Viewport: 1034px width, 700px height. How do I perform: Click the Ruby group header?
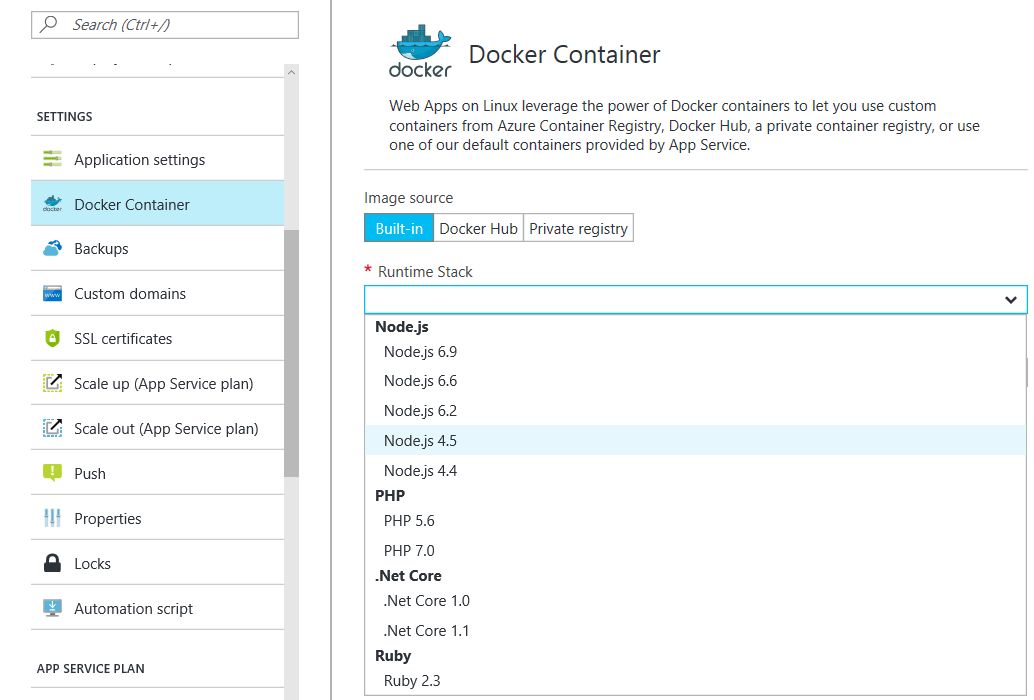(393, 656)
